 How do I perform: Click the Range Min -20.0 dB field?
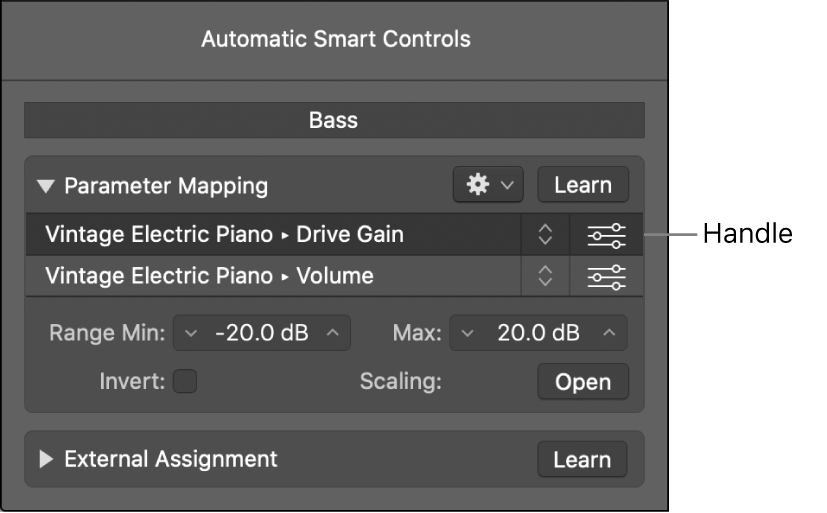[x=262, y=333]
